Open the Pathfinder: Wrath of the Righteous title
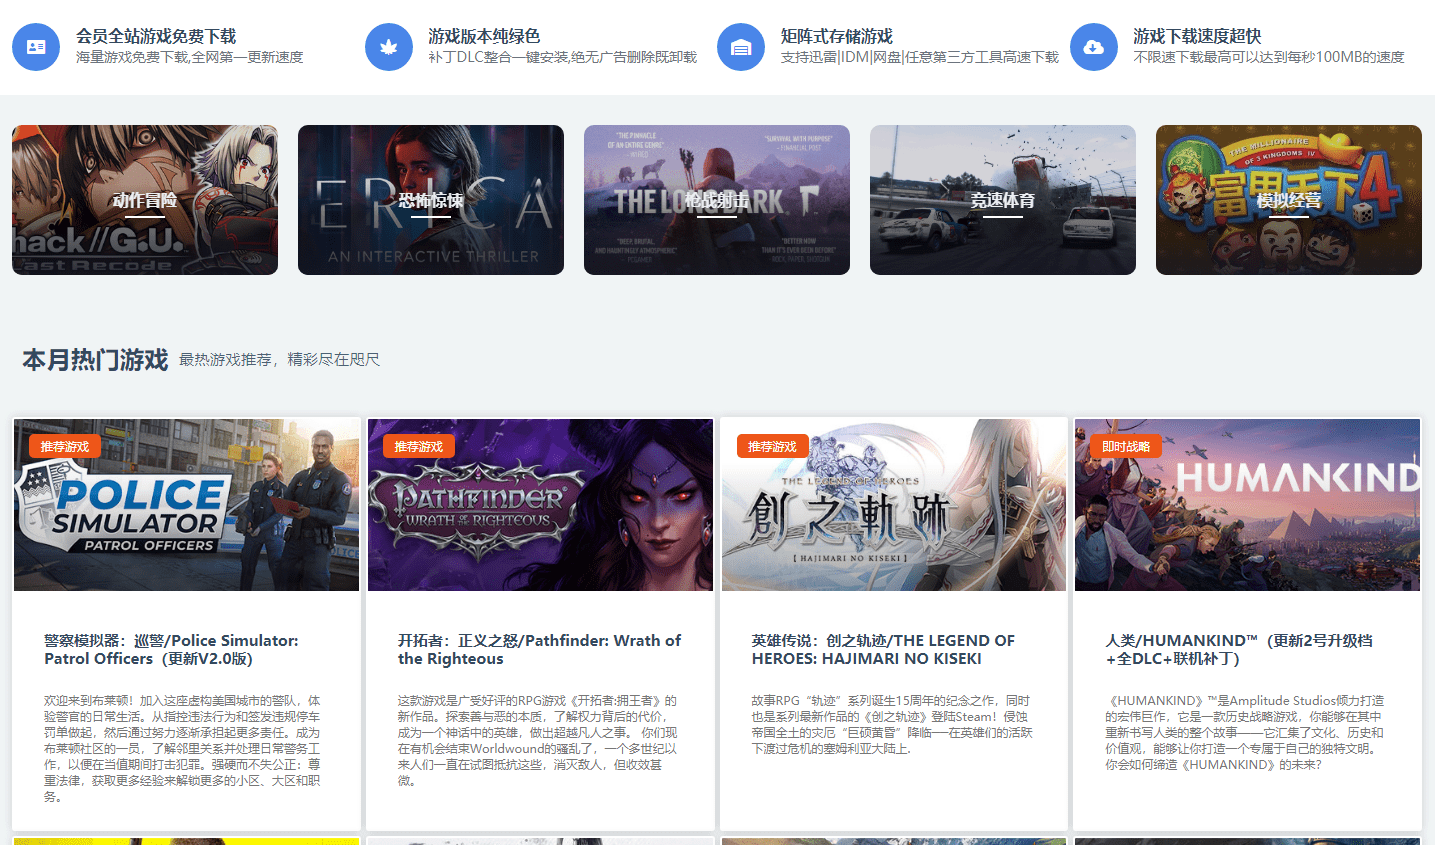The image size is (1435, 845). (x=539, y=649)
